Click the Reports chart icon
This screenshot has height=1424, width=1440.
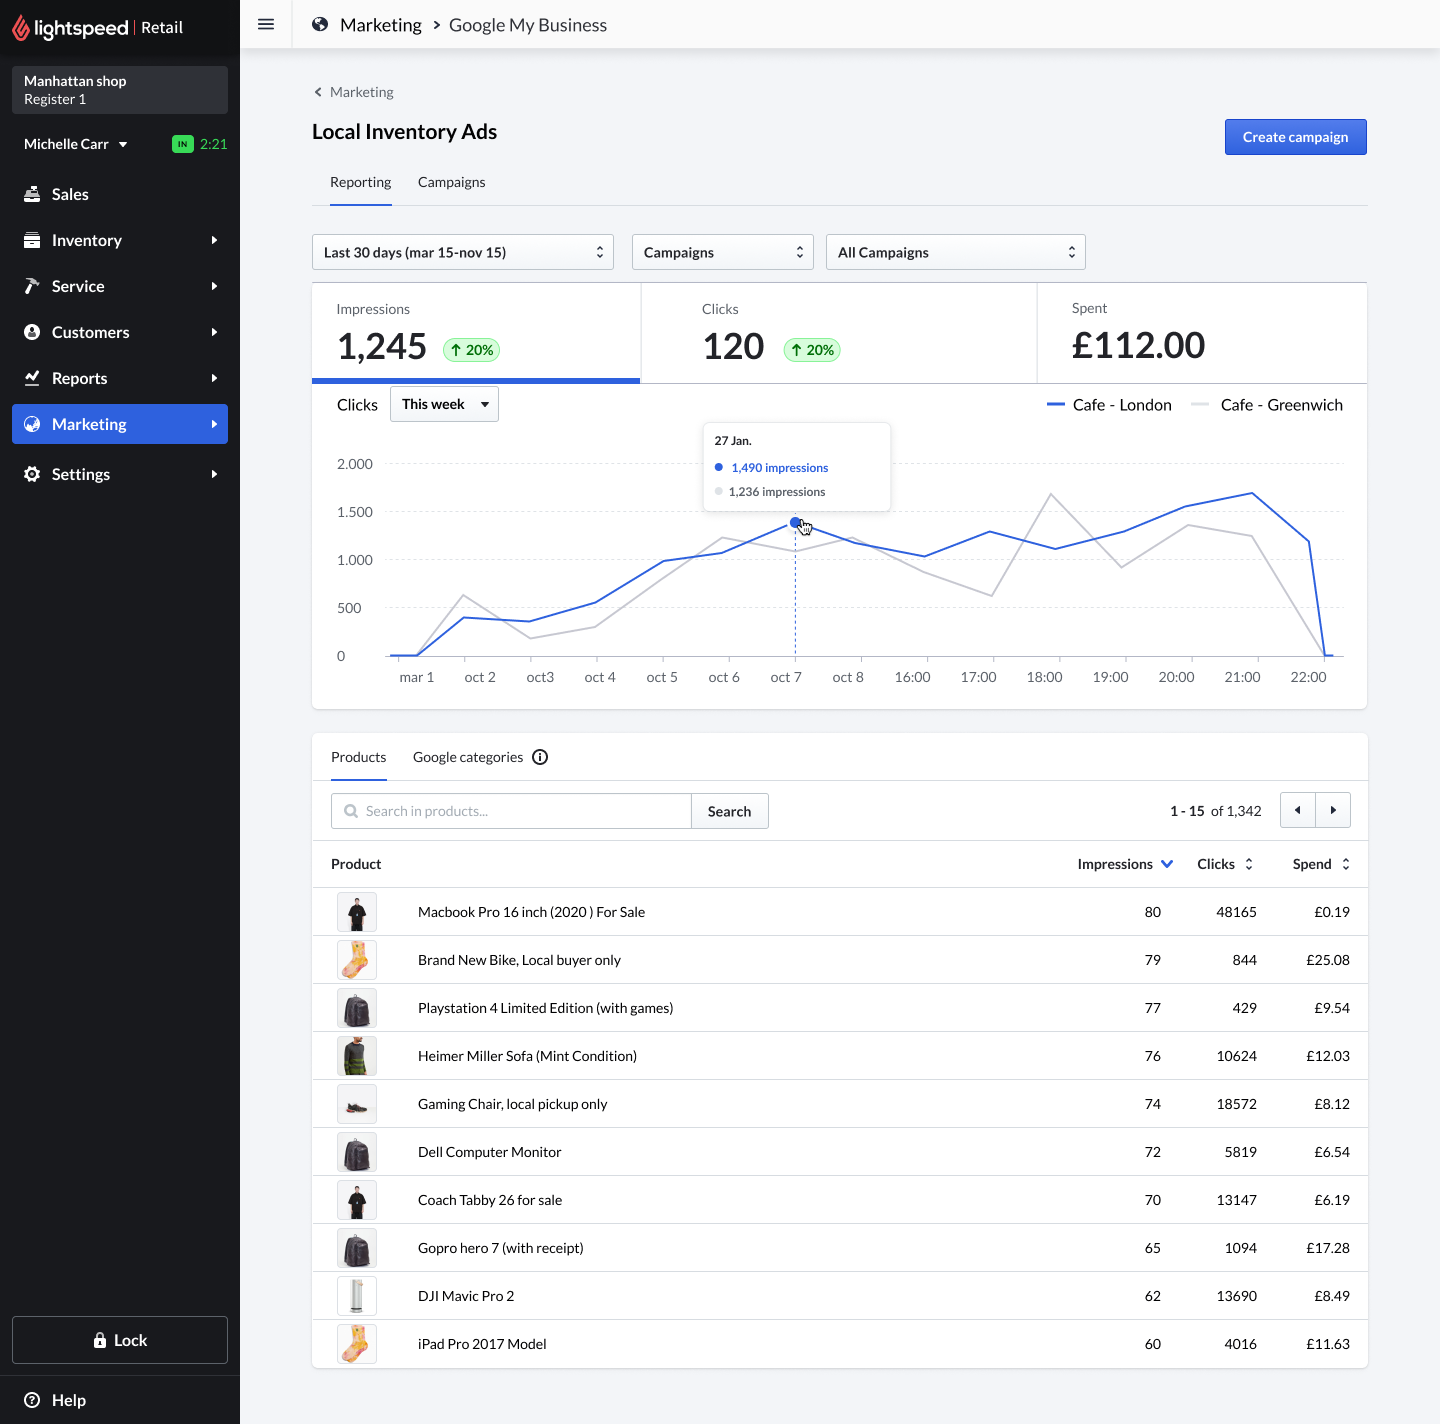pyautogui.click(x=32, y=378)
